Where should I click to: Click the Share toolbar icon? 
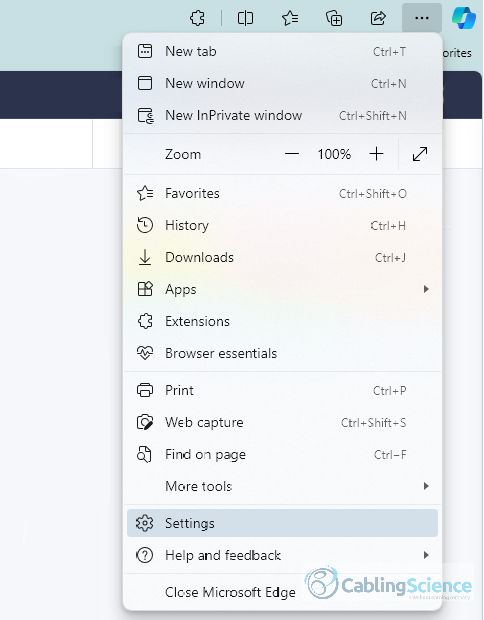[x=378, y=18]
